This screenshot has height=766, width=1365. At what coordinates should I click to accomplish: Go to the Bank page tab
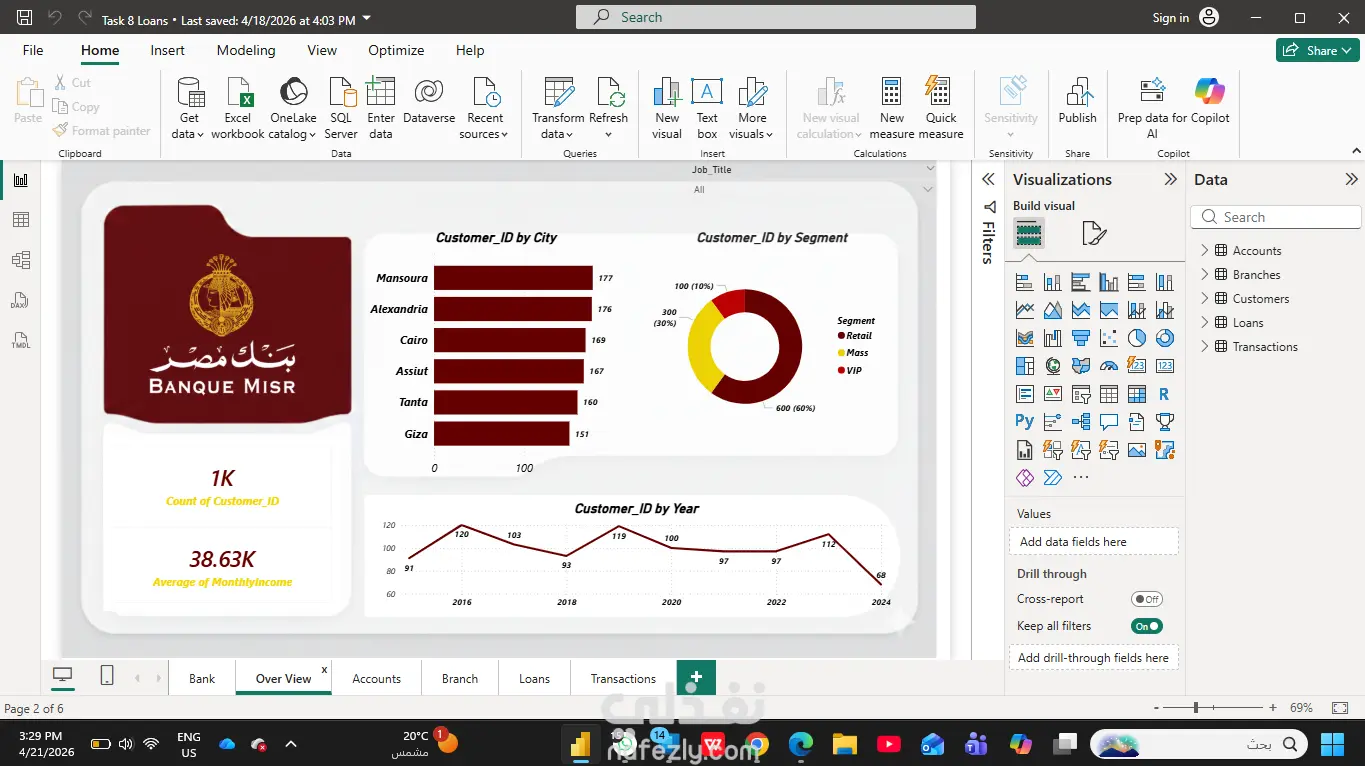coord(202,678)
